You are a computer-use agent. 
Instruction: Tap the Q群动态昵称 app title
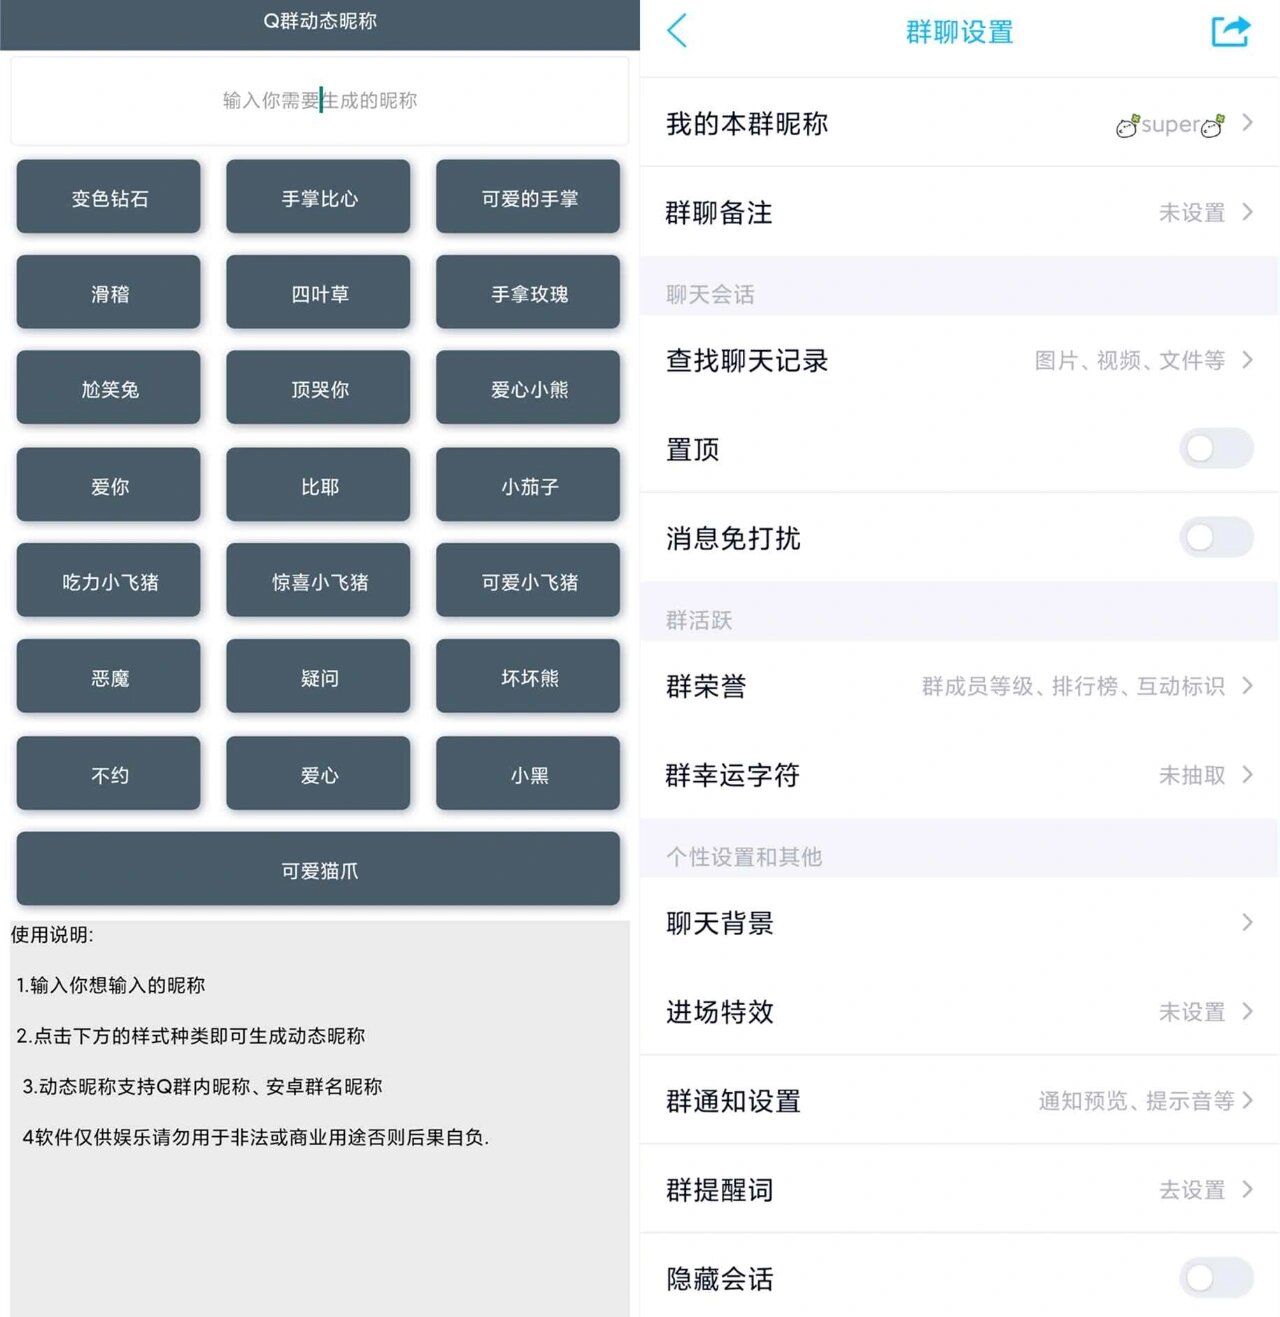coord(320,21)
